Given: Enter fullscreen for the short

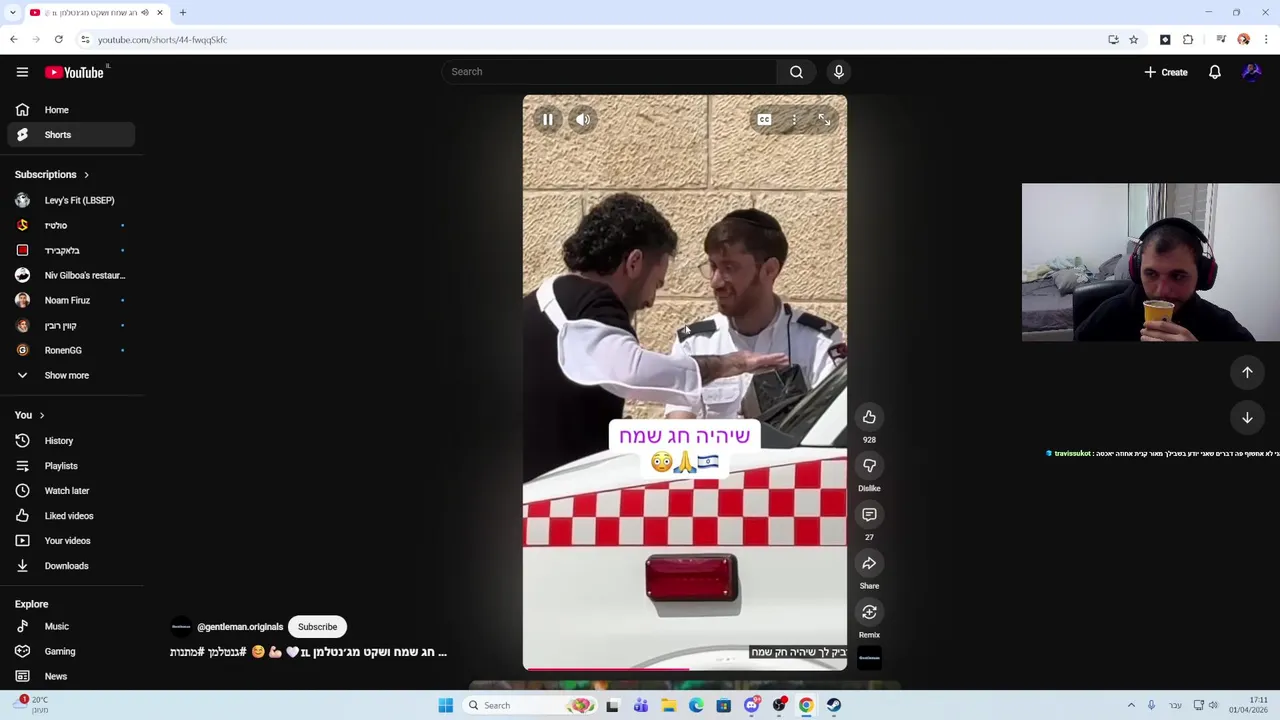Looking at the screenshot, I should click(824, 120).
